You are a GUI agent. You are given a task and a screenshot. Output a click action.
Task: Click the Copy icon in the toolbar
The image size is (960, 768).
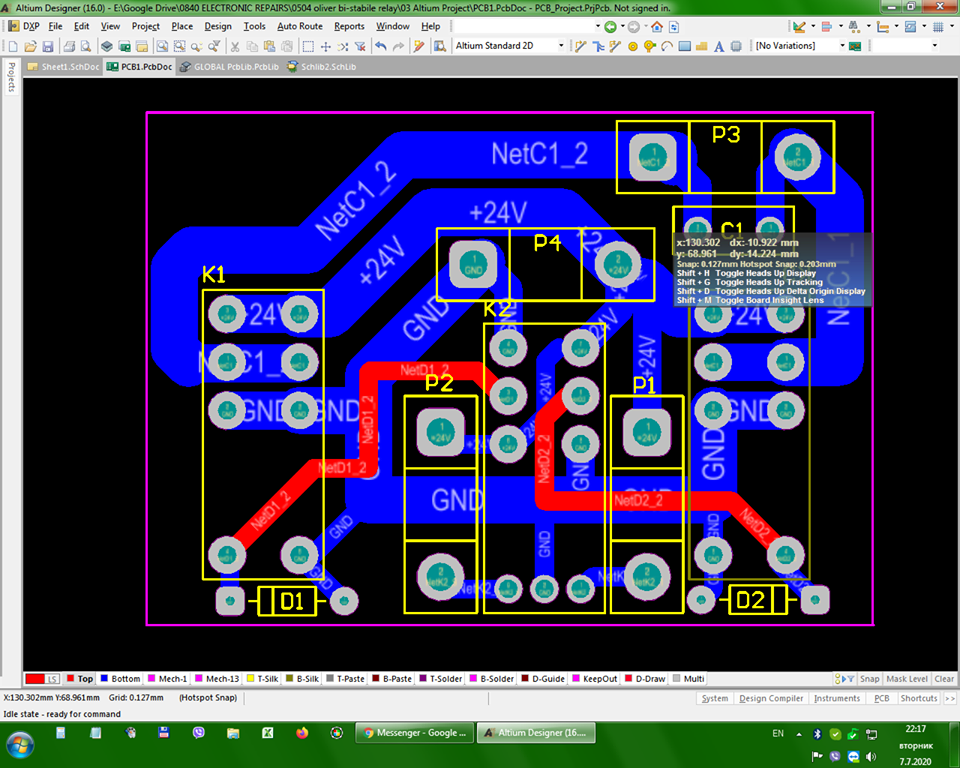(252, 46)
